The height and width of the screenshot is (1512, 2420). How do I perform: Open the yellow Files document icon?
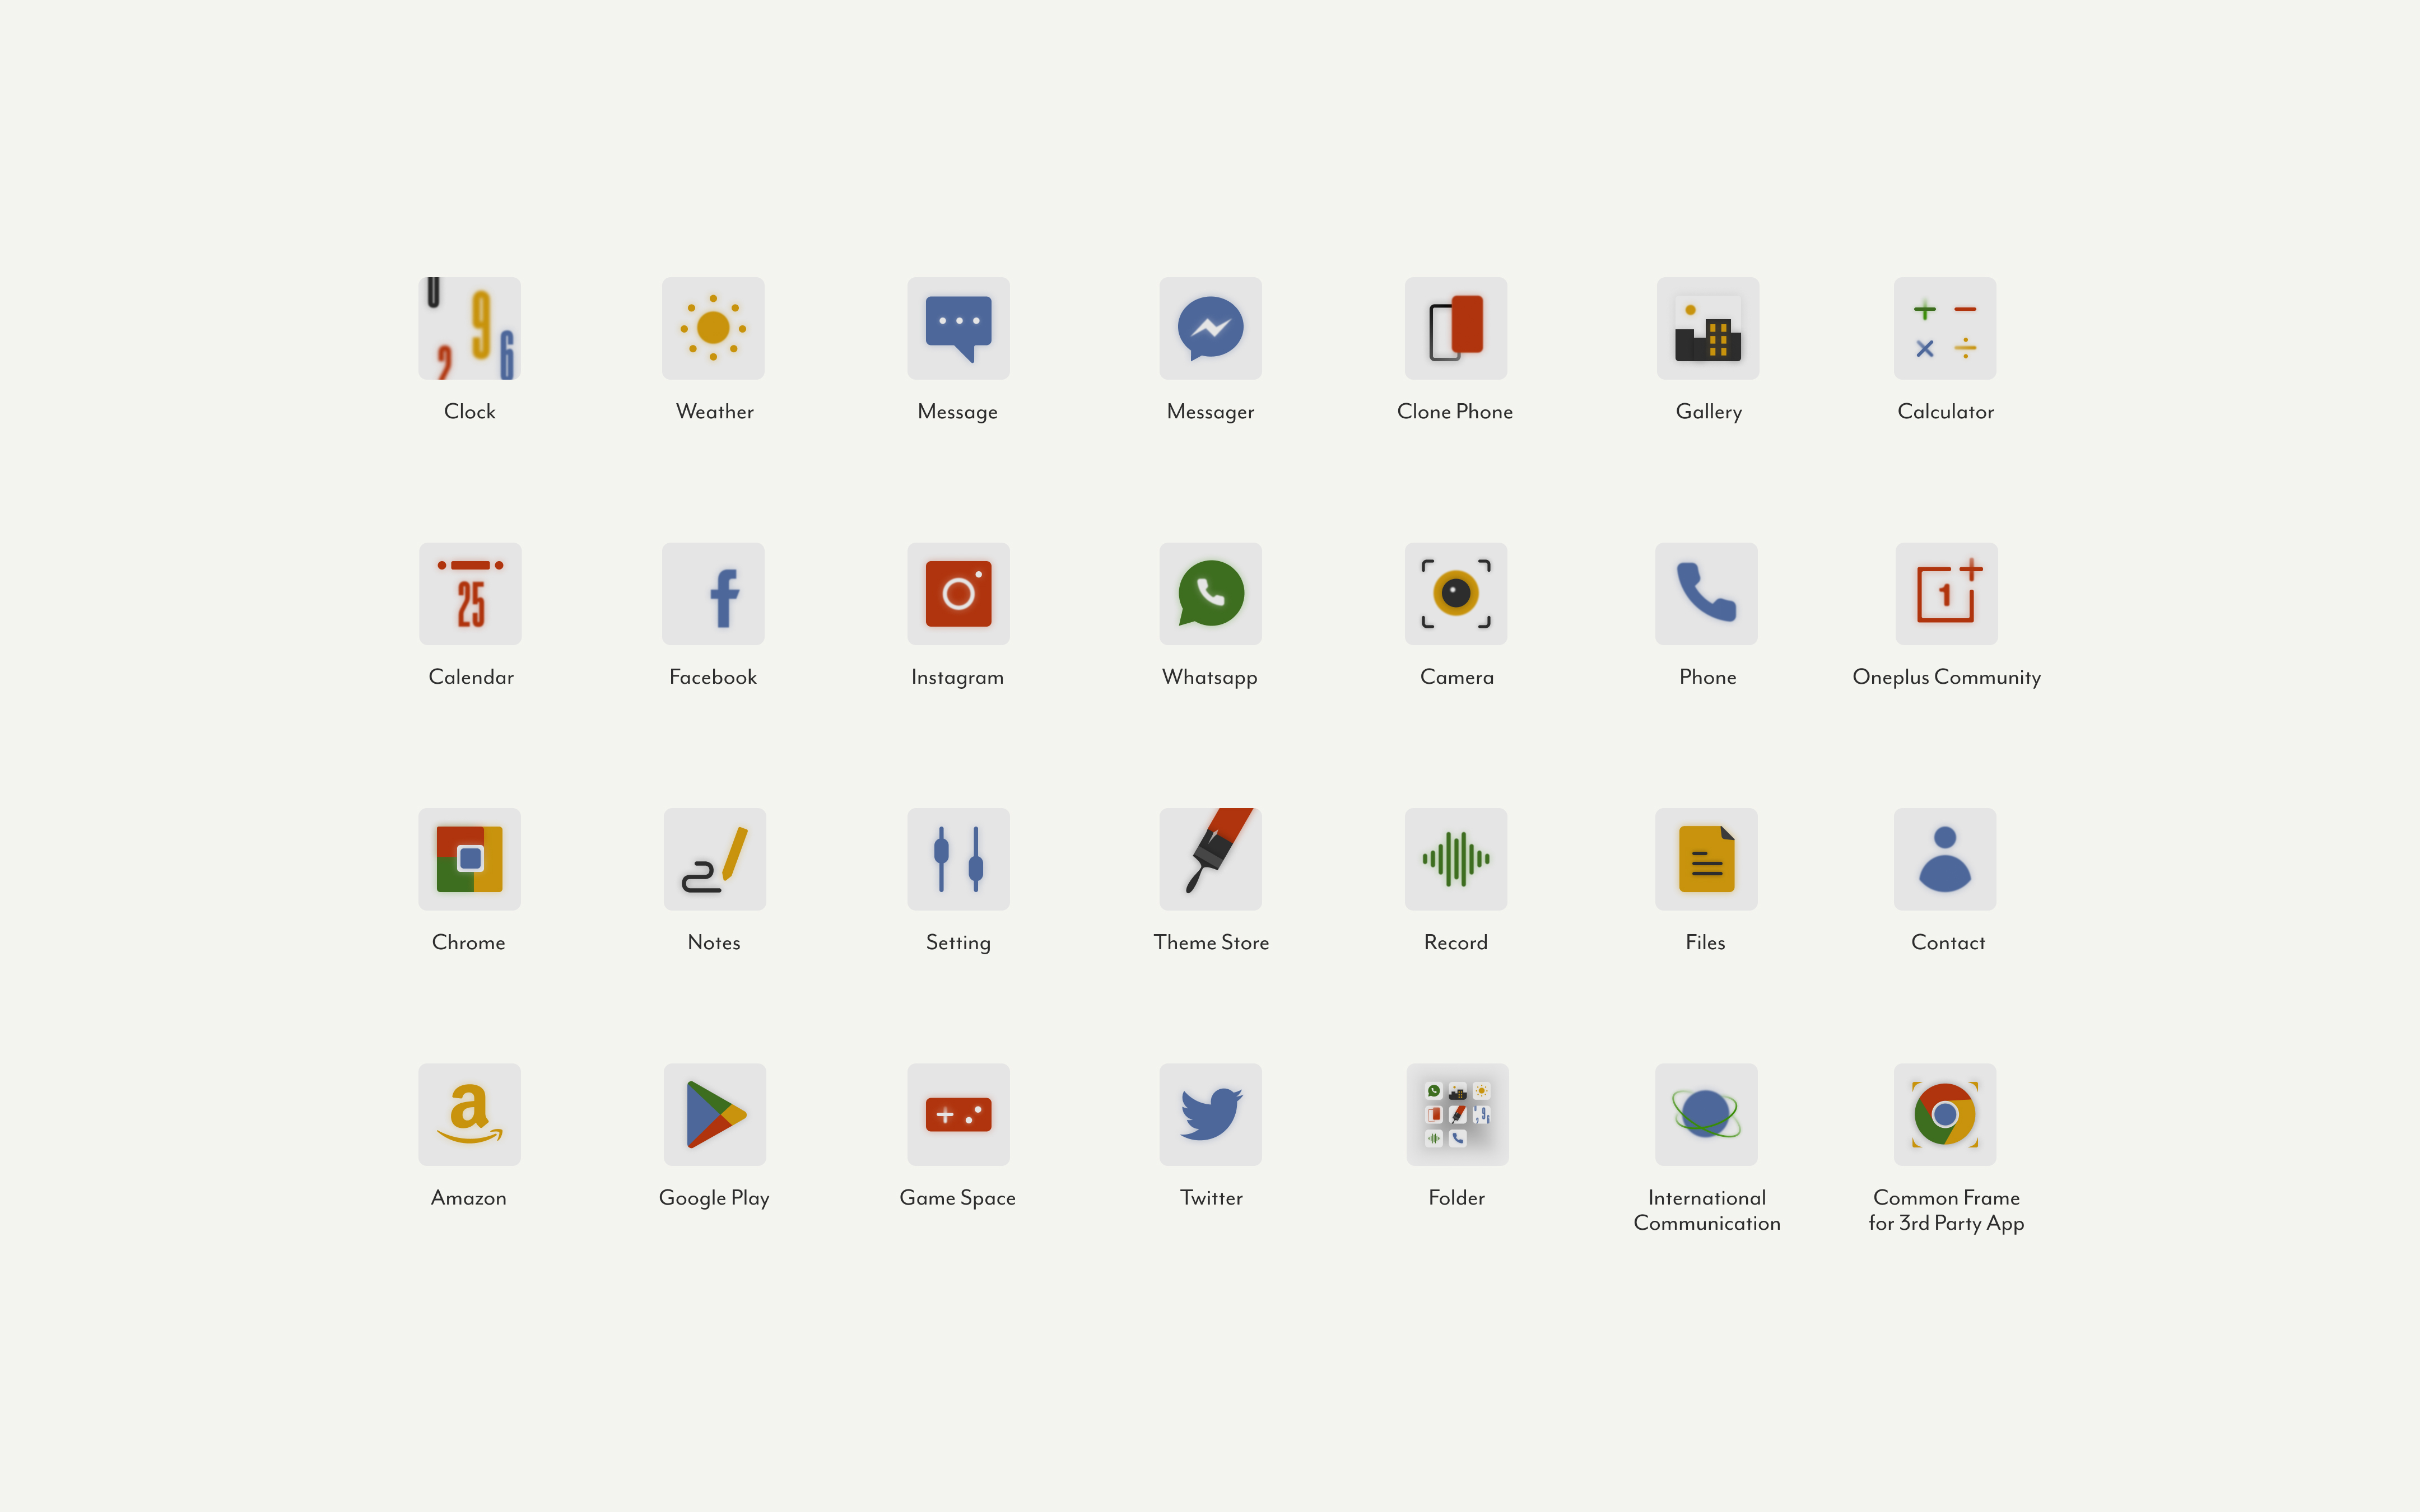click(x=1706, y=858)
